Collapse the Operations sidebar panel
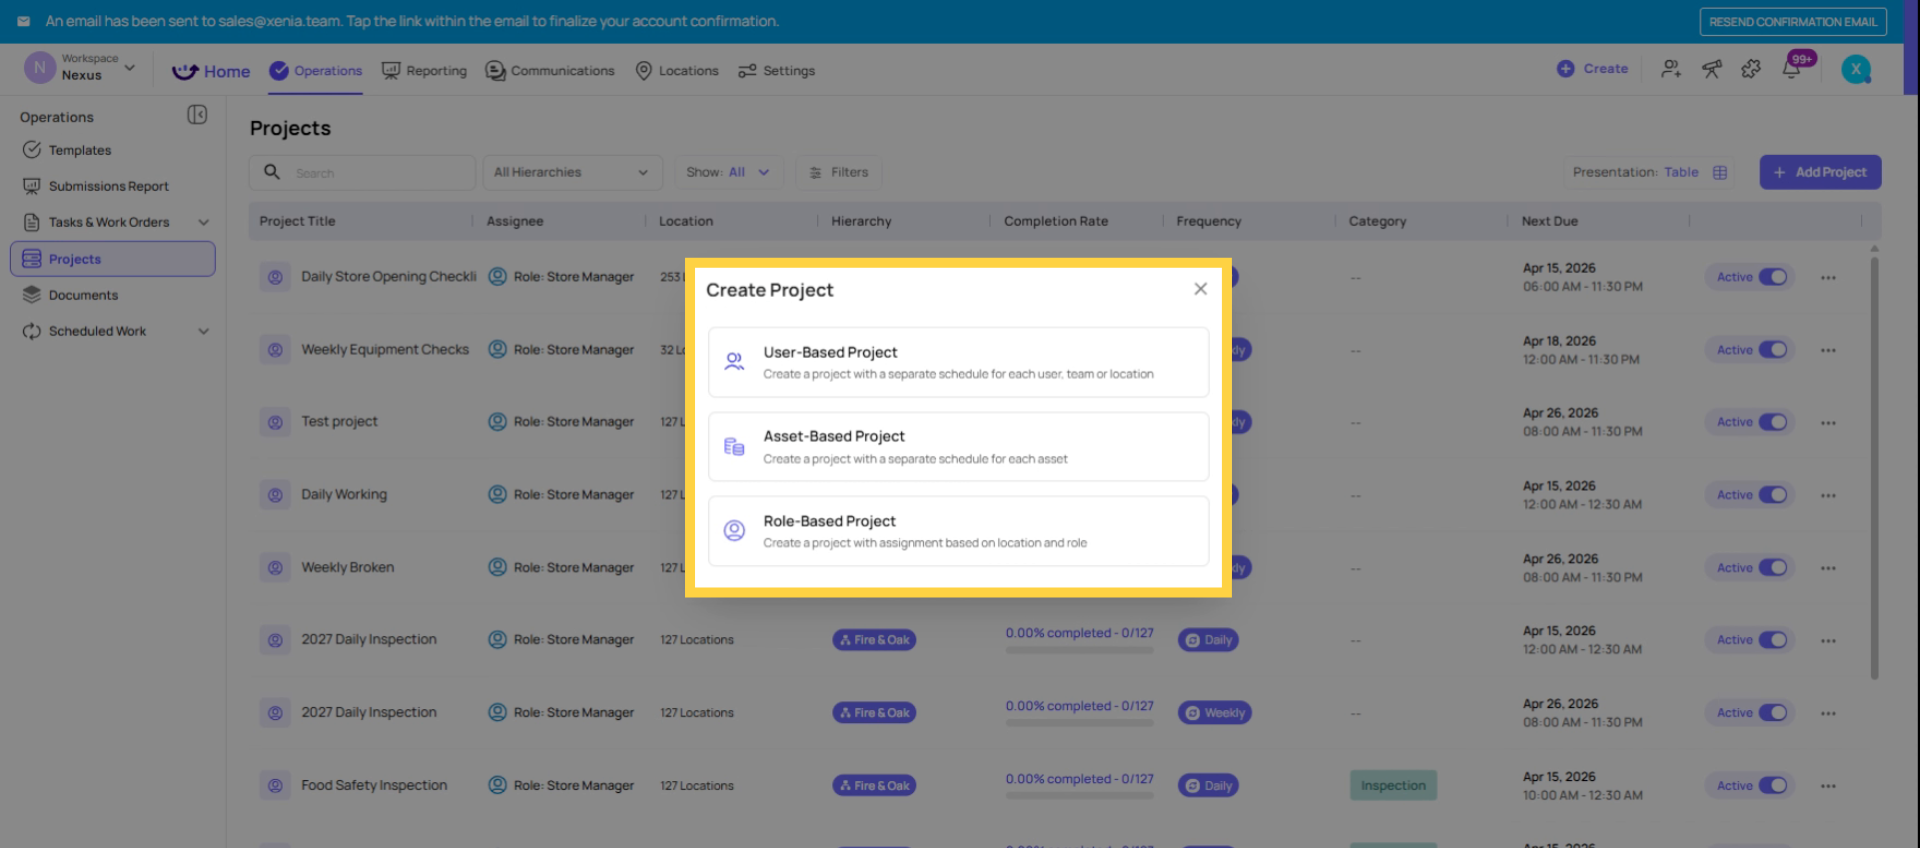The image size is (1920, 848). point(197,115)
